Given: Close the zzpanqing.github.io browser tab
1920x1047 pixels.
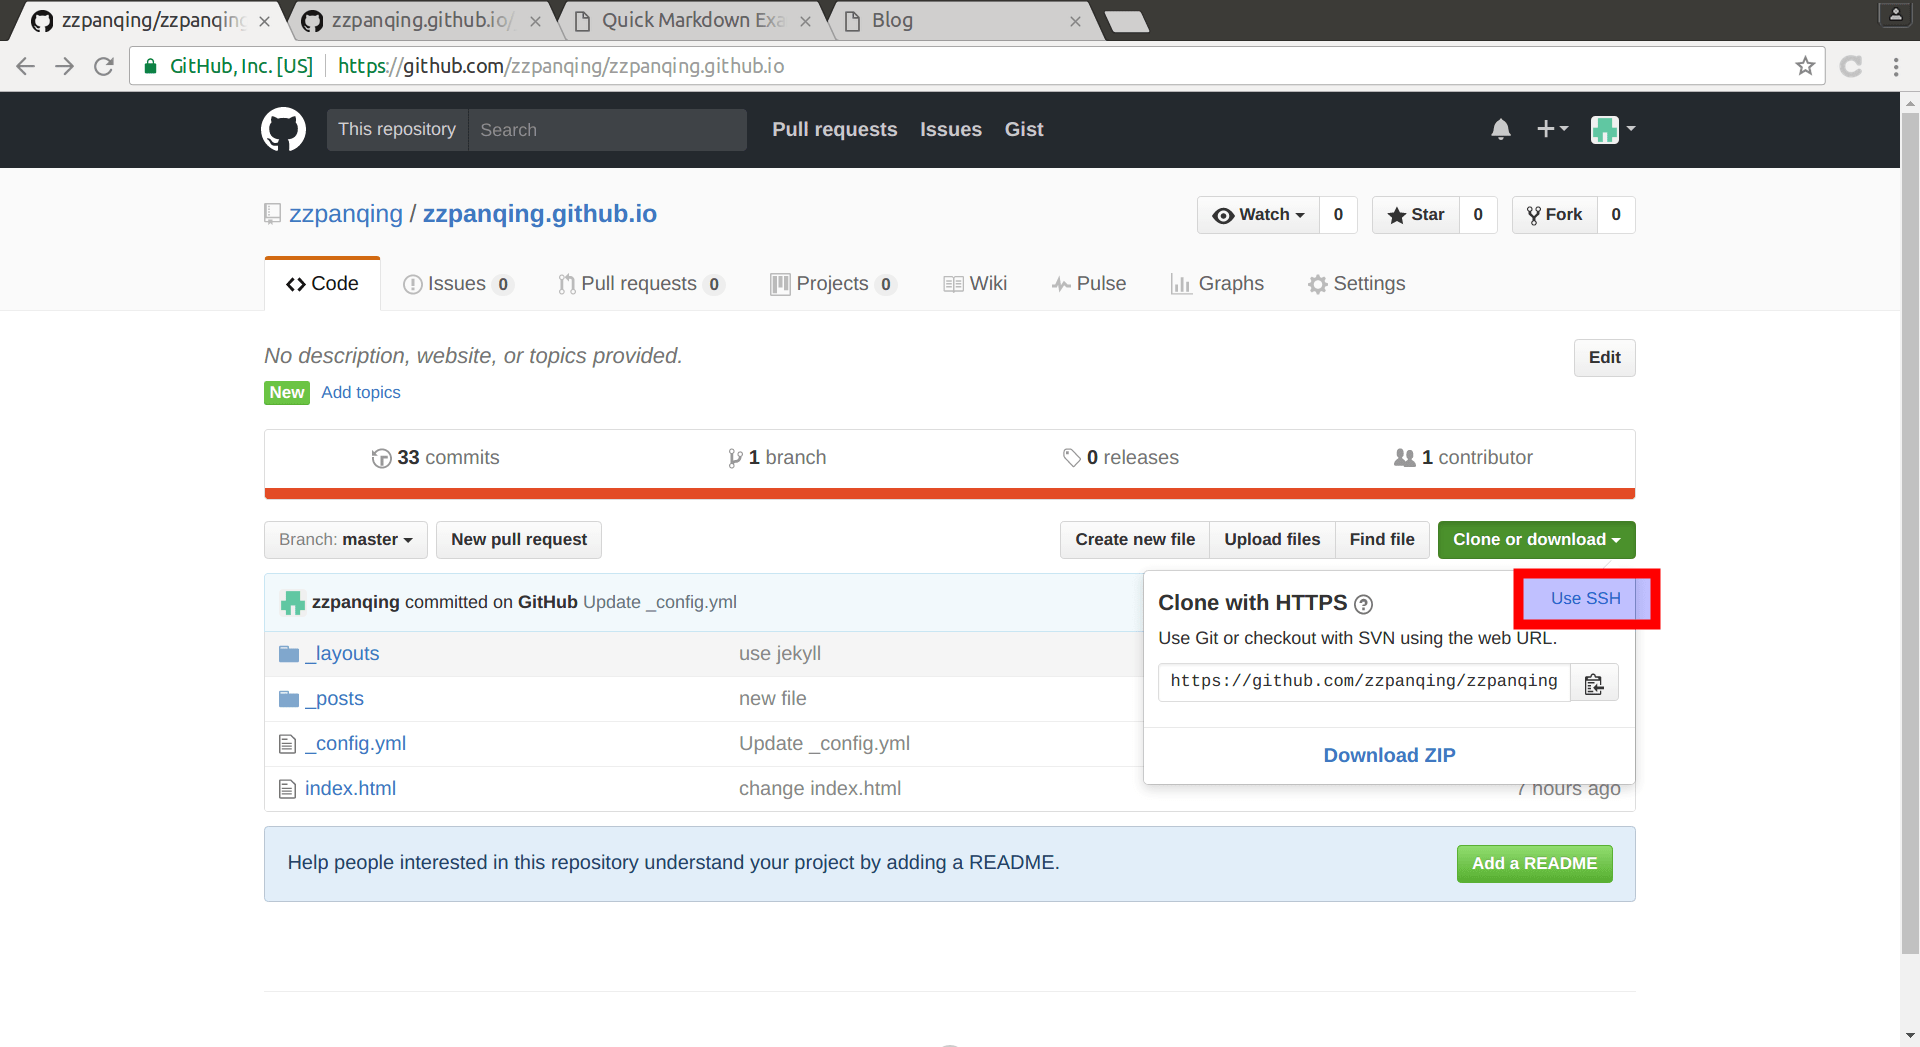Looking at the screenshot, I should click(x=535, y=21).
